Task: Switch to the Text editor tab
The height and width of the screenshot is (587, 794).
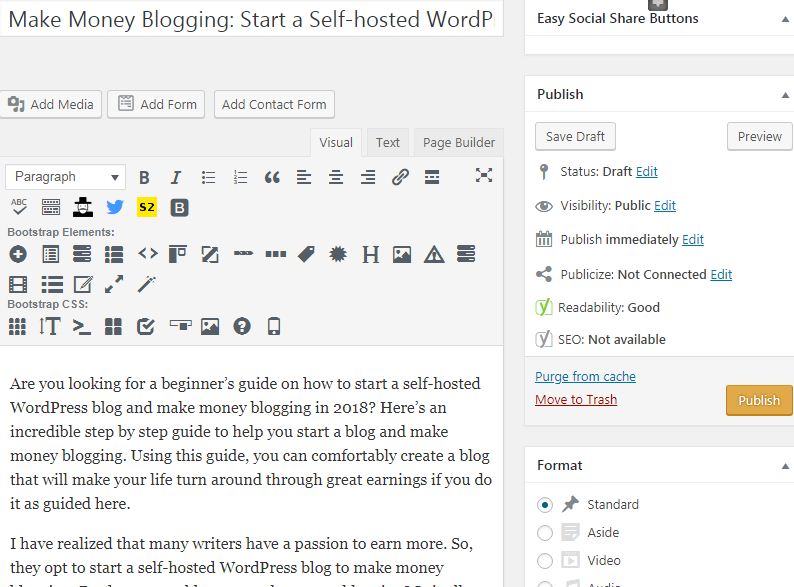Action: pyautogui.click(x=387, y=143)
